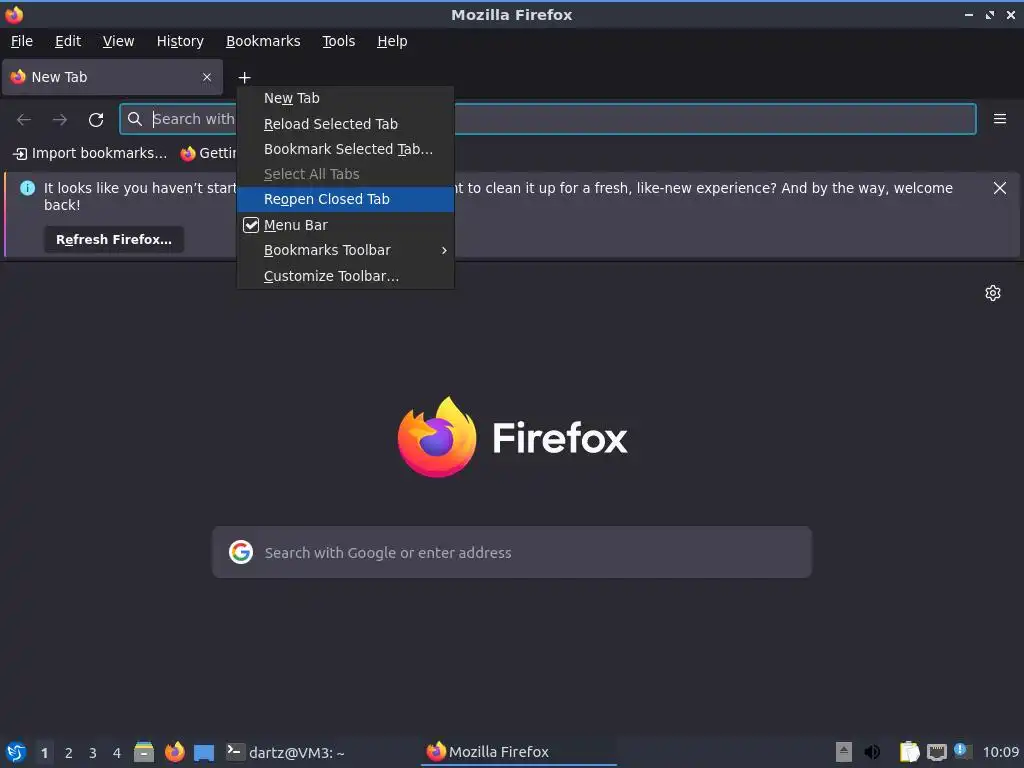Select New Tab in context menu

[345, 98]
